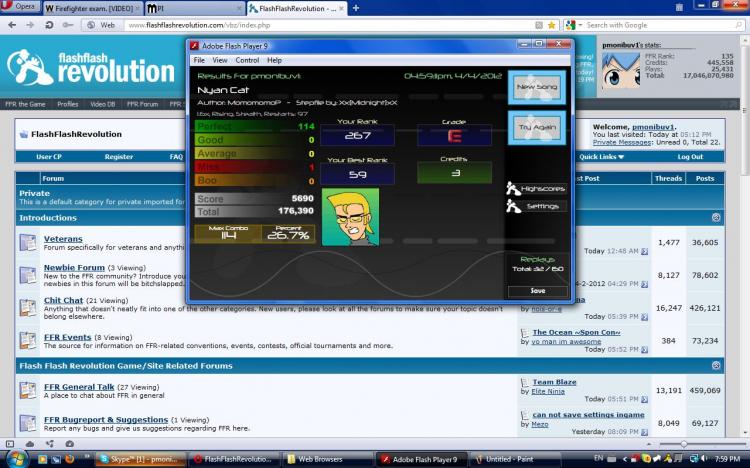Click the Opera Unite share icon in status bar
The image size is (750, 468).
pyautogui.click(x=50, y=444)
